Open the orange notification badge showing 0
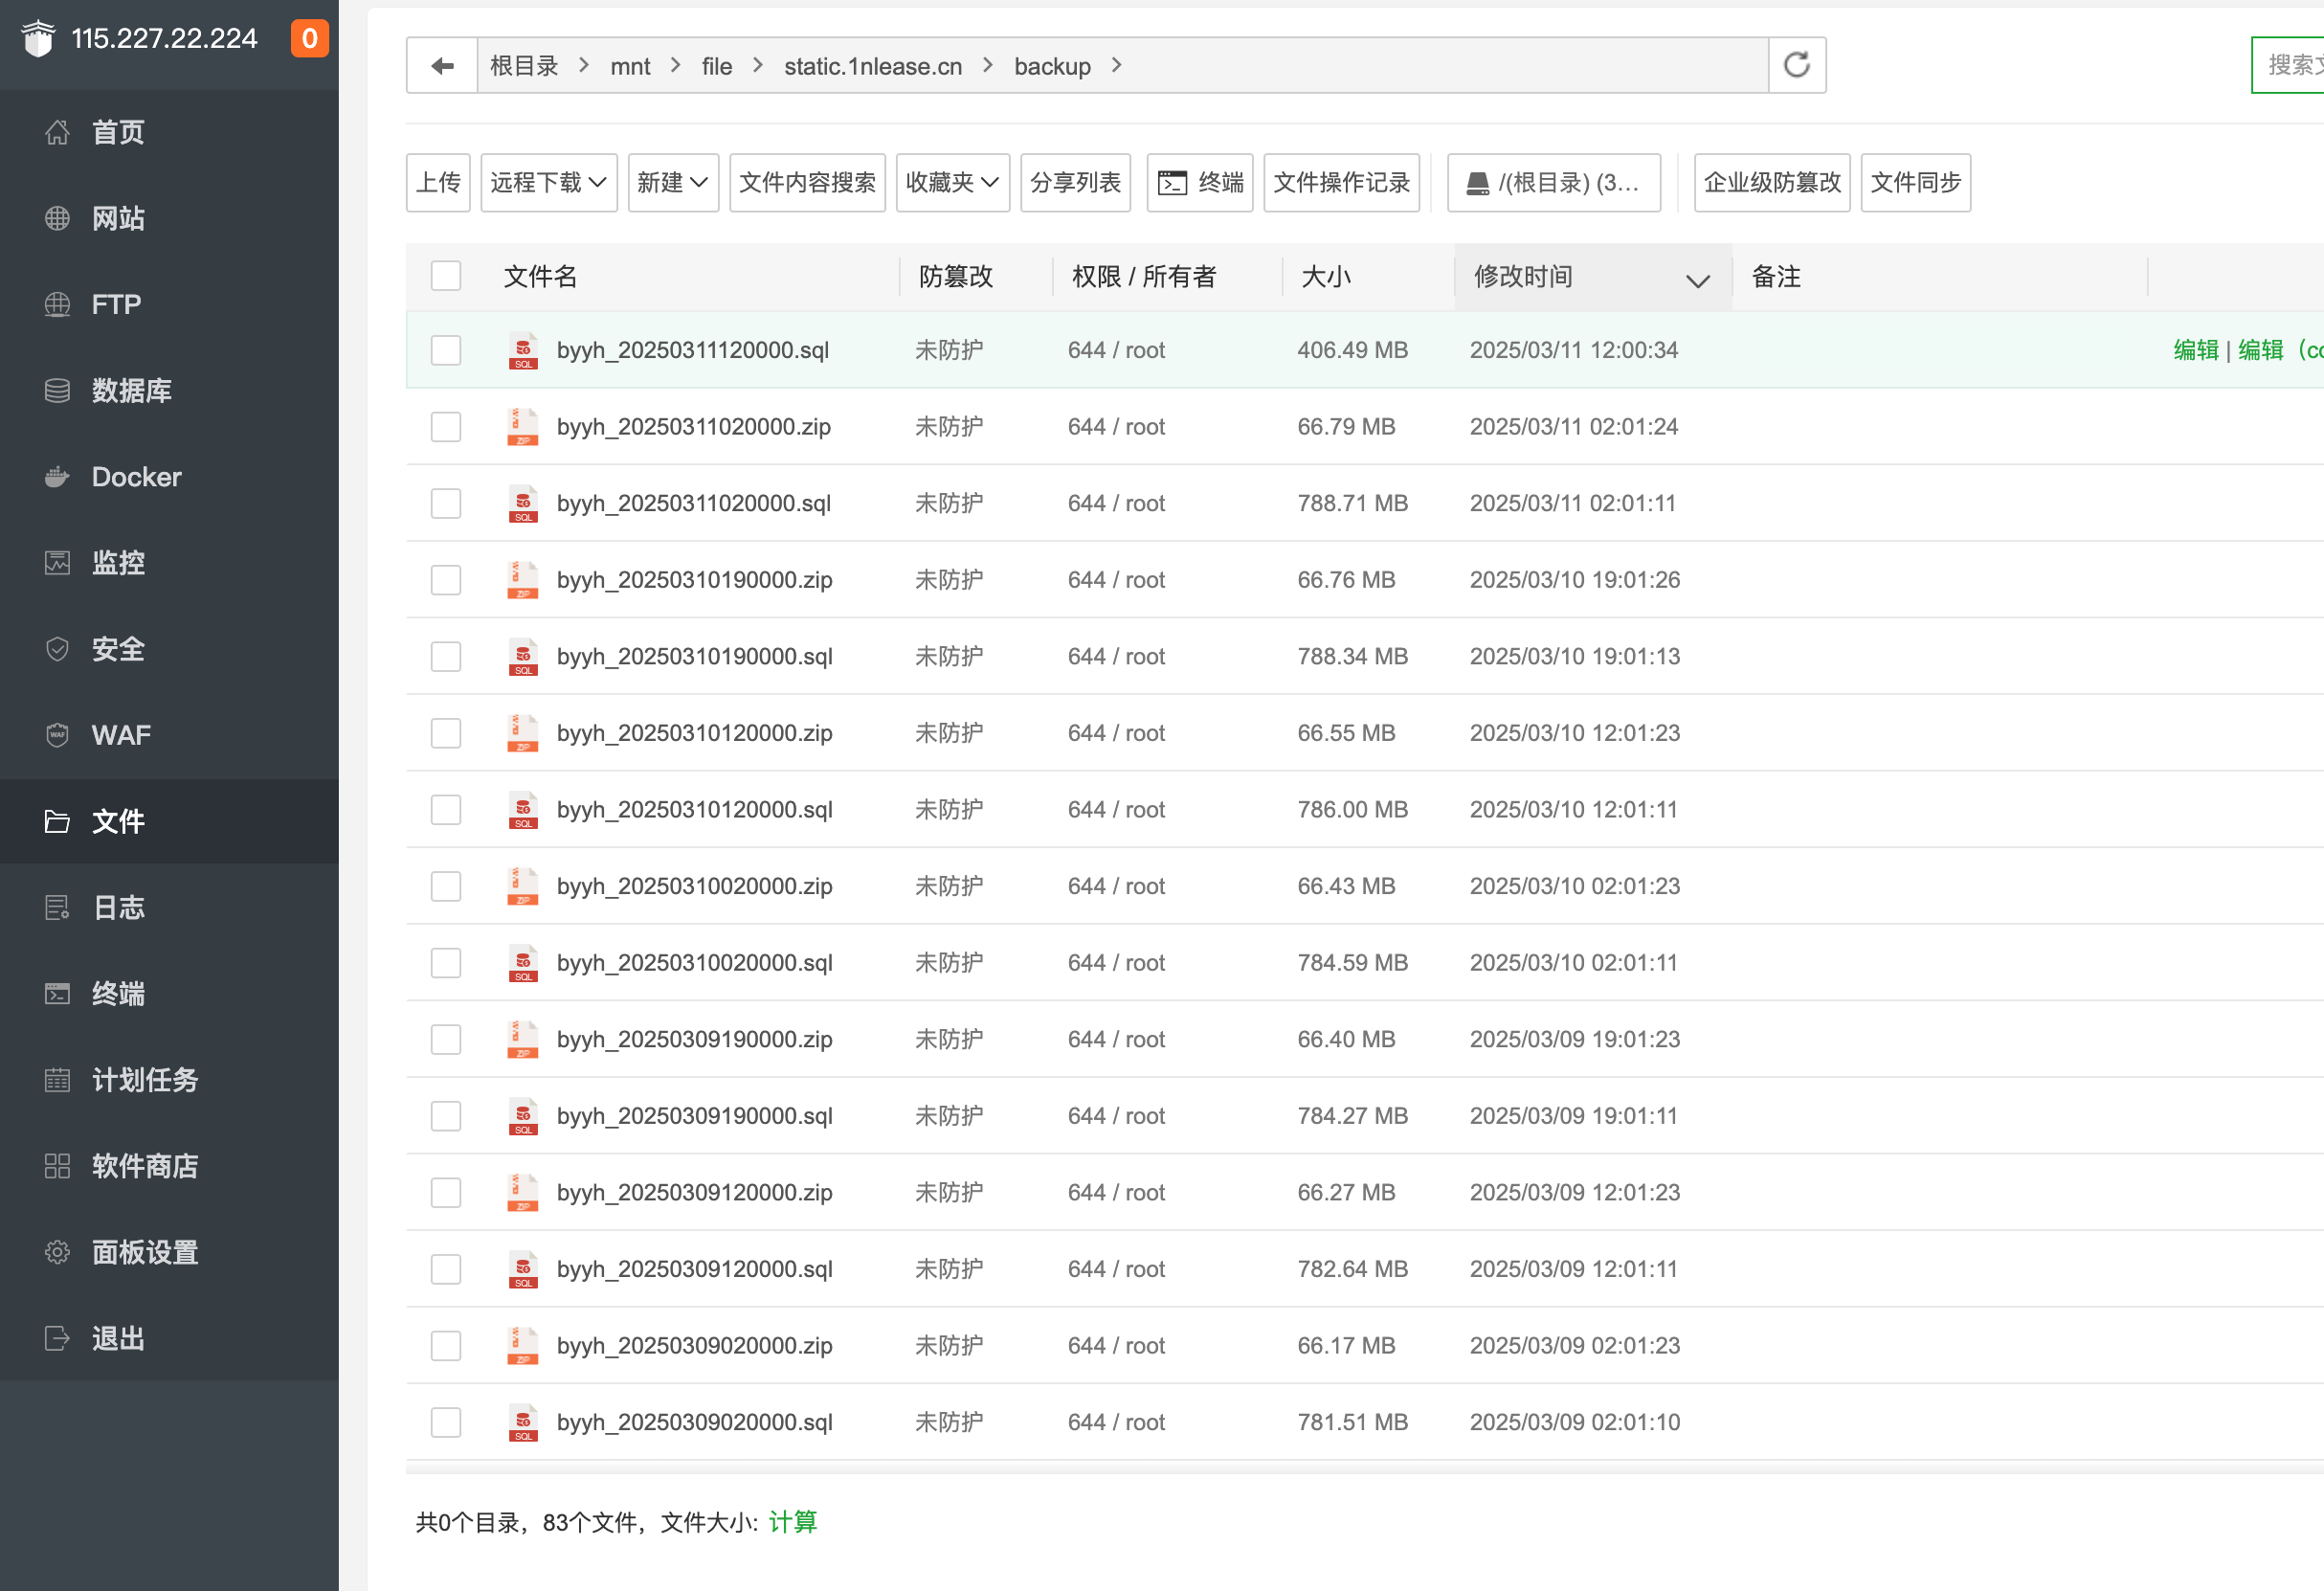The width and height of the screenshot is (2324, 1591). tap(309, 38)
